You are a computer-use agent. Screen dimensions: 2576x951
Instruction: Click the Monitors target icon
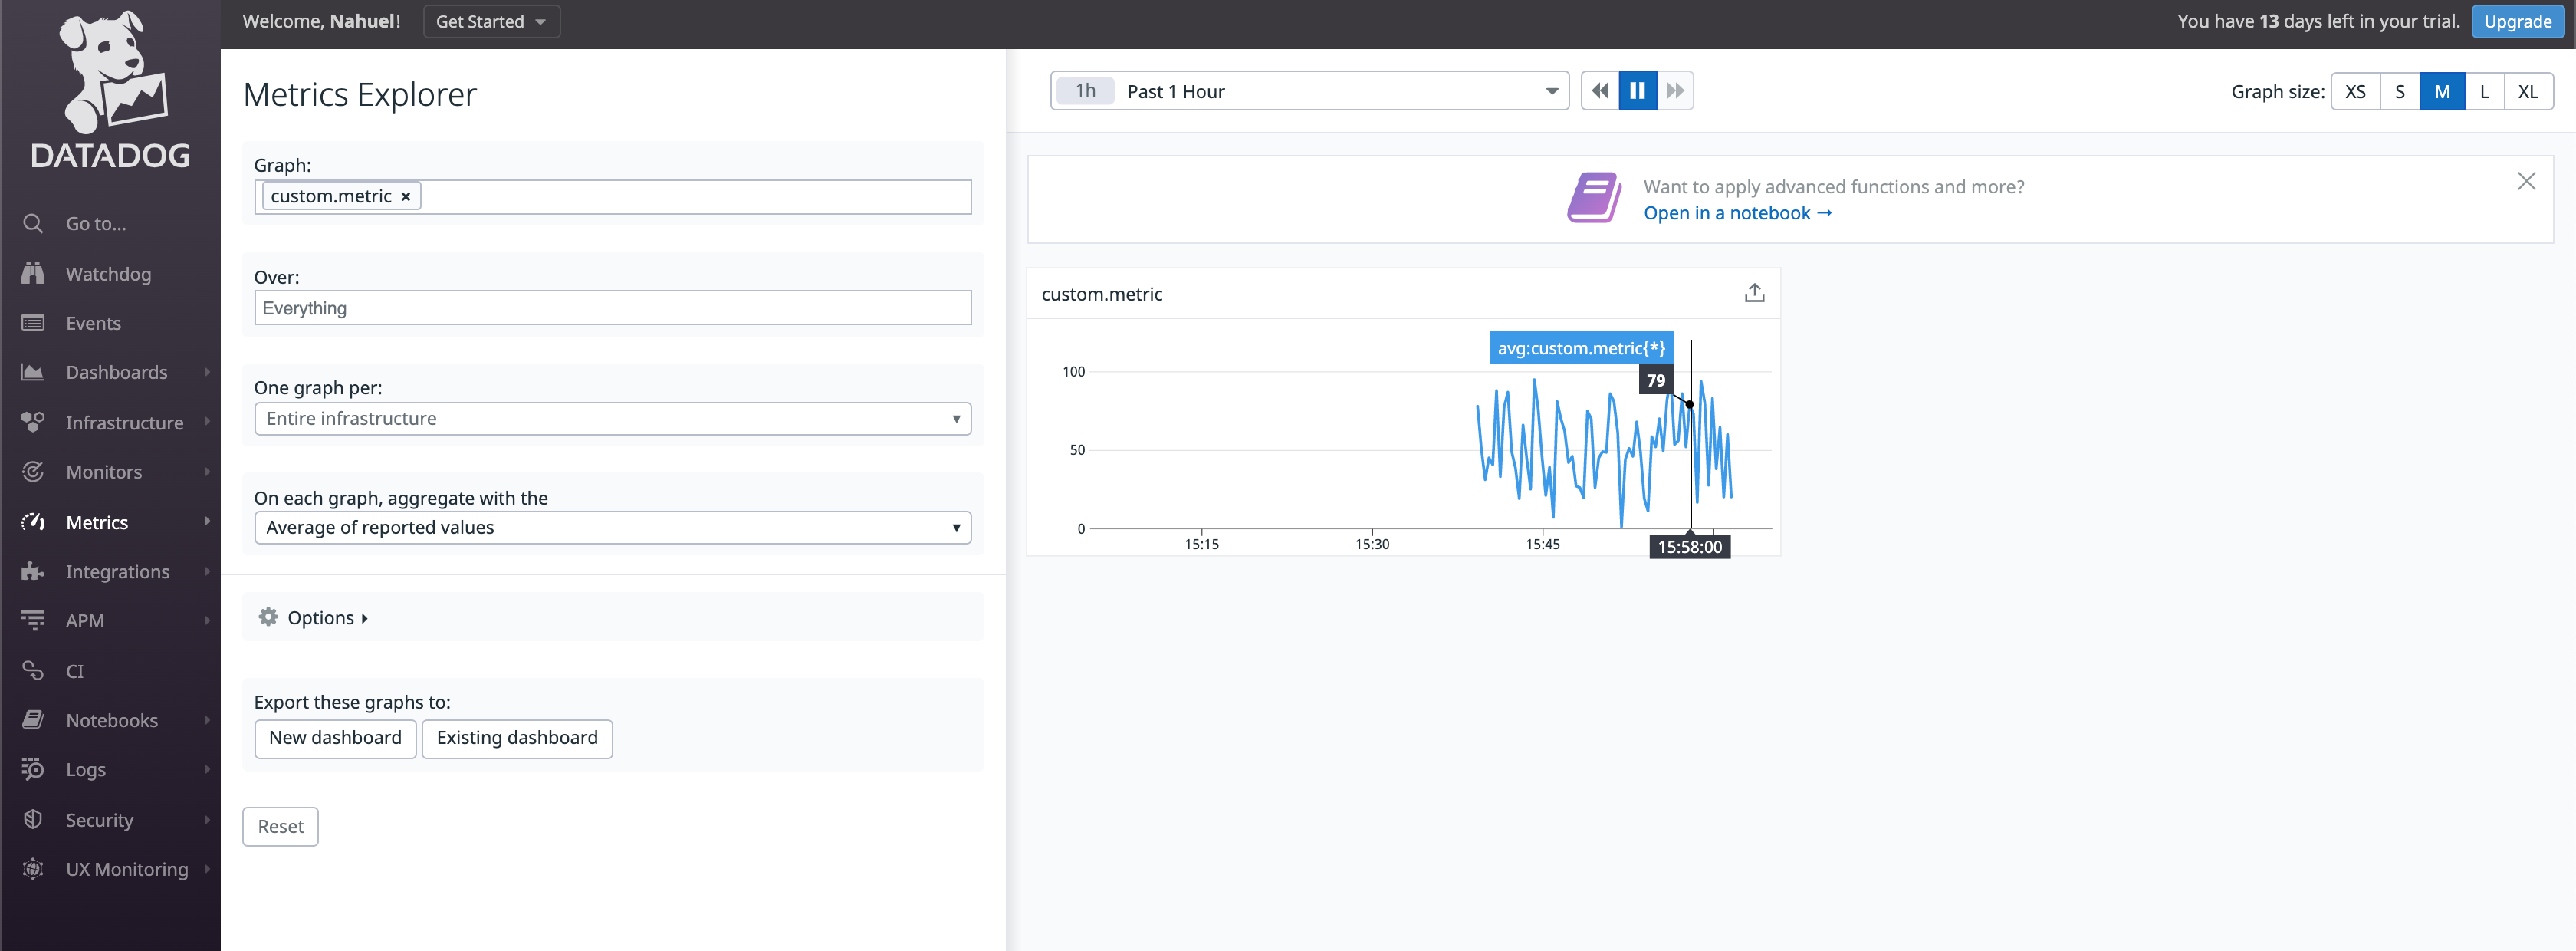tap(33, 471)
